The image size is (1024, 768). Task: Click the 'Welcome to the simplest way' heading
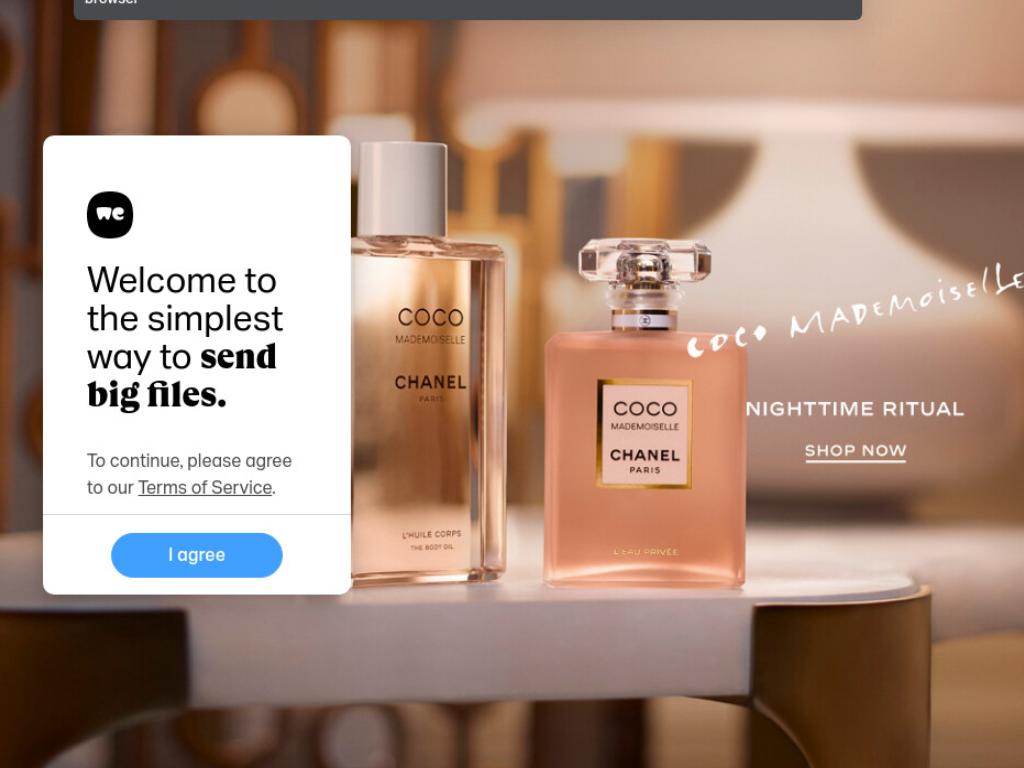(185, 337)
